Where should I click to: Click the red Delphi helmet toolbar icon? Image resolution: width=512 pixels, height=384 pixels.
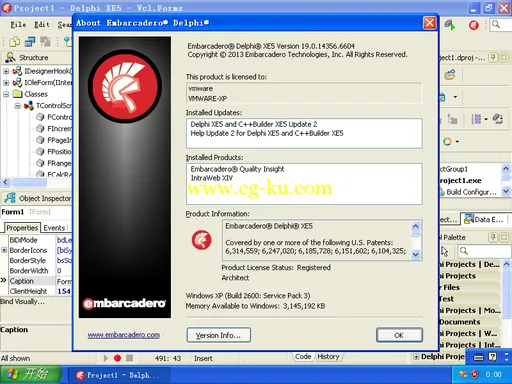(474, 25)
